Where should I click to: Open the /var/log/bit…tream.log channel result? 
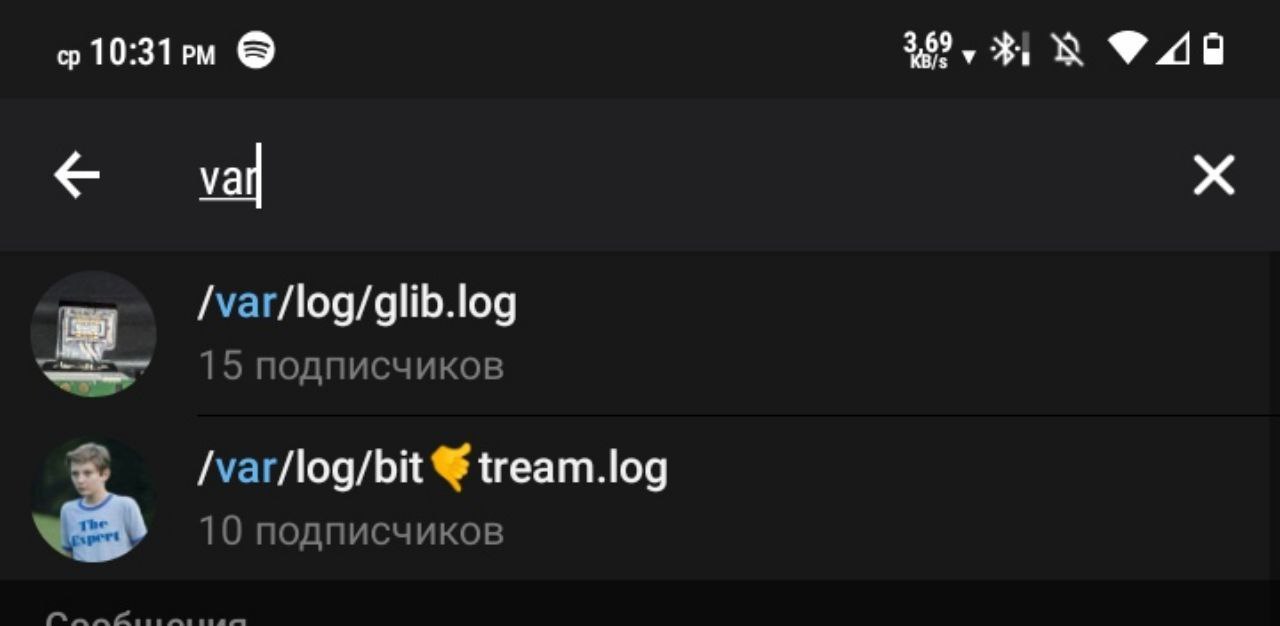coord(640,498)
